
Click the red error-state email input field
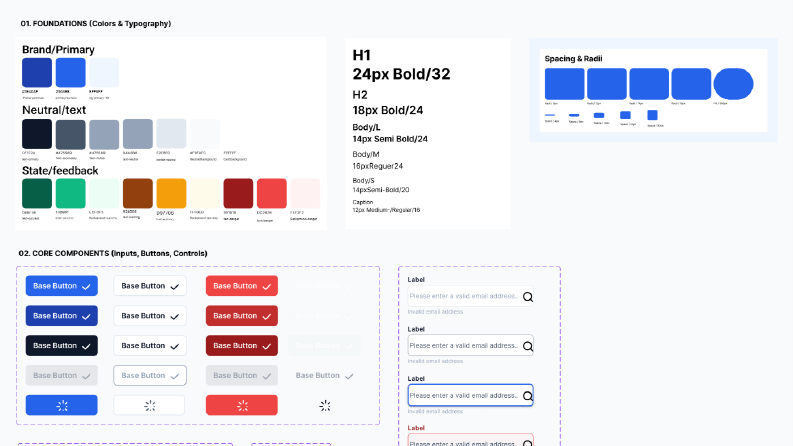(470, 439)
